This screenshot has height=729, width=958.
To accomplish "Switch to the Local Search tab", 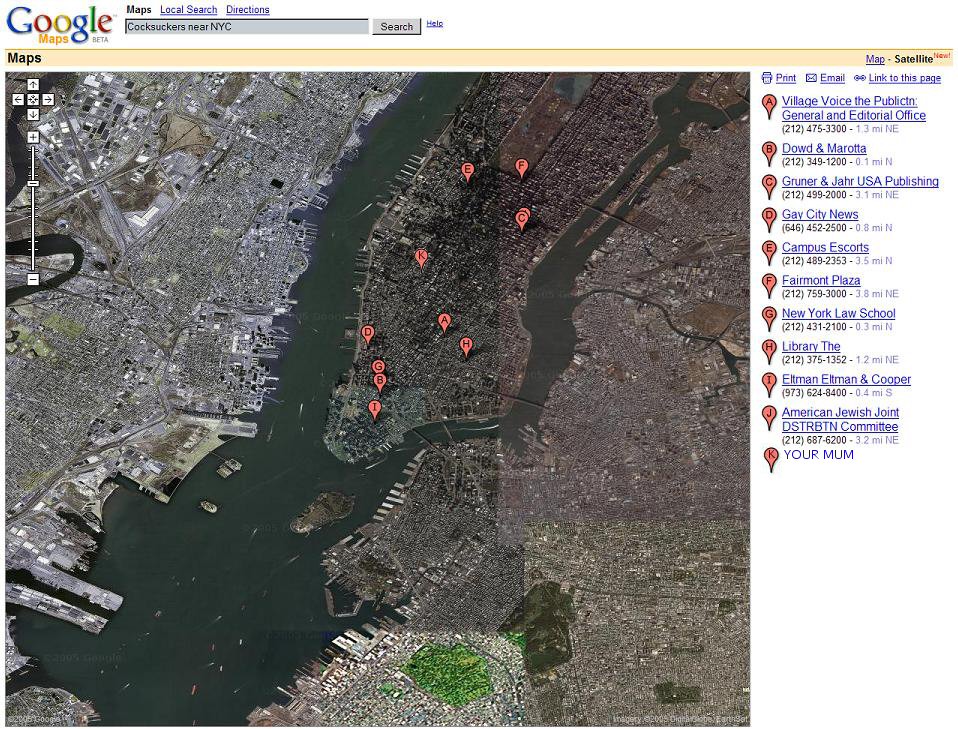I will (x=189, y=10).
